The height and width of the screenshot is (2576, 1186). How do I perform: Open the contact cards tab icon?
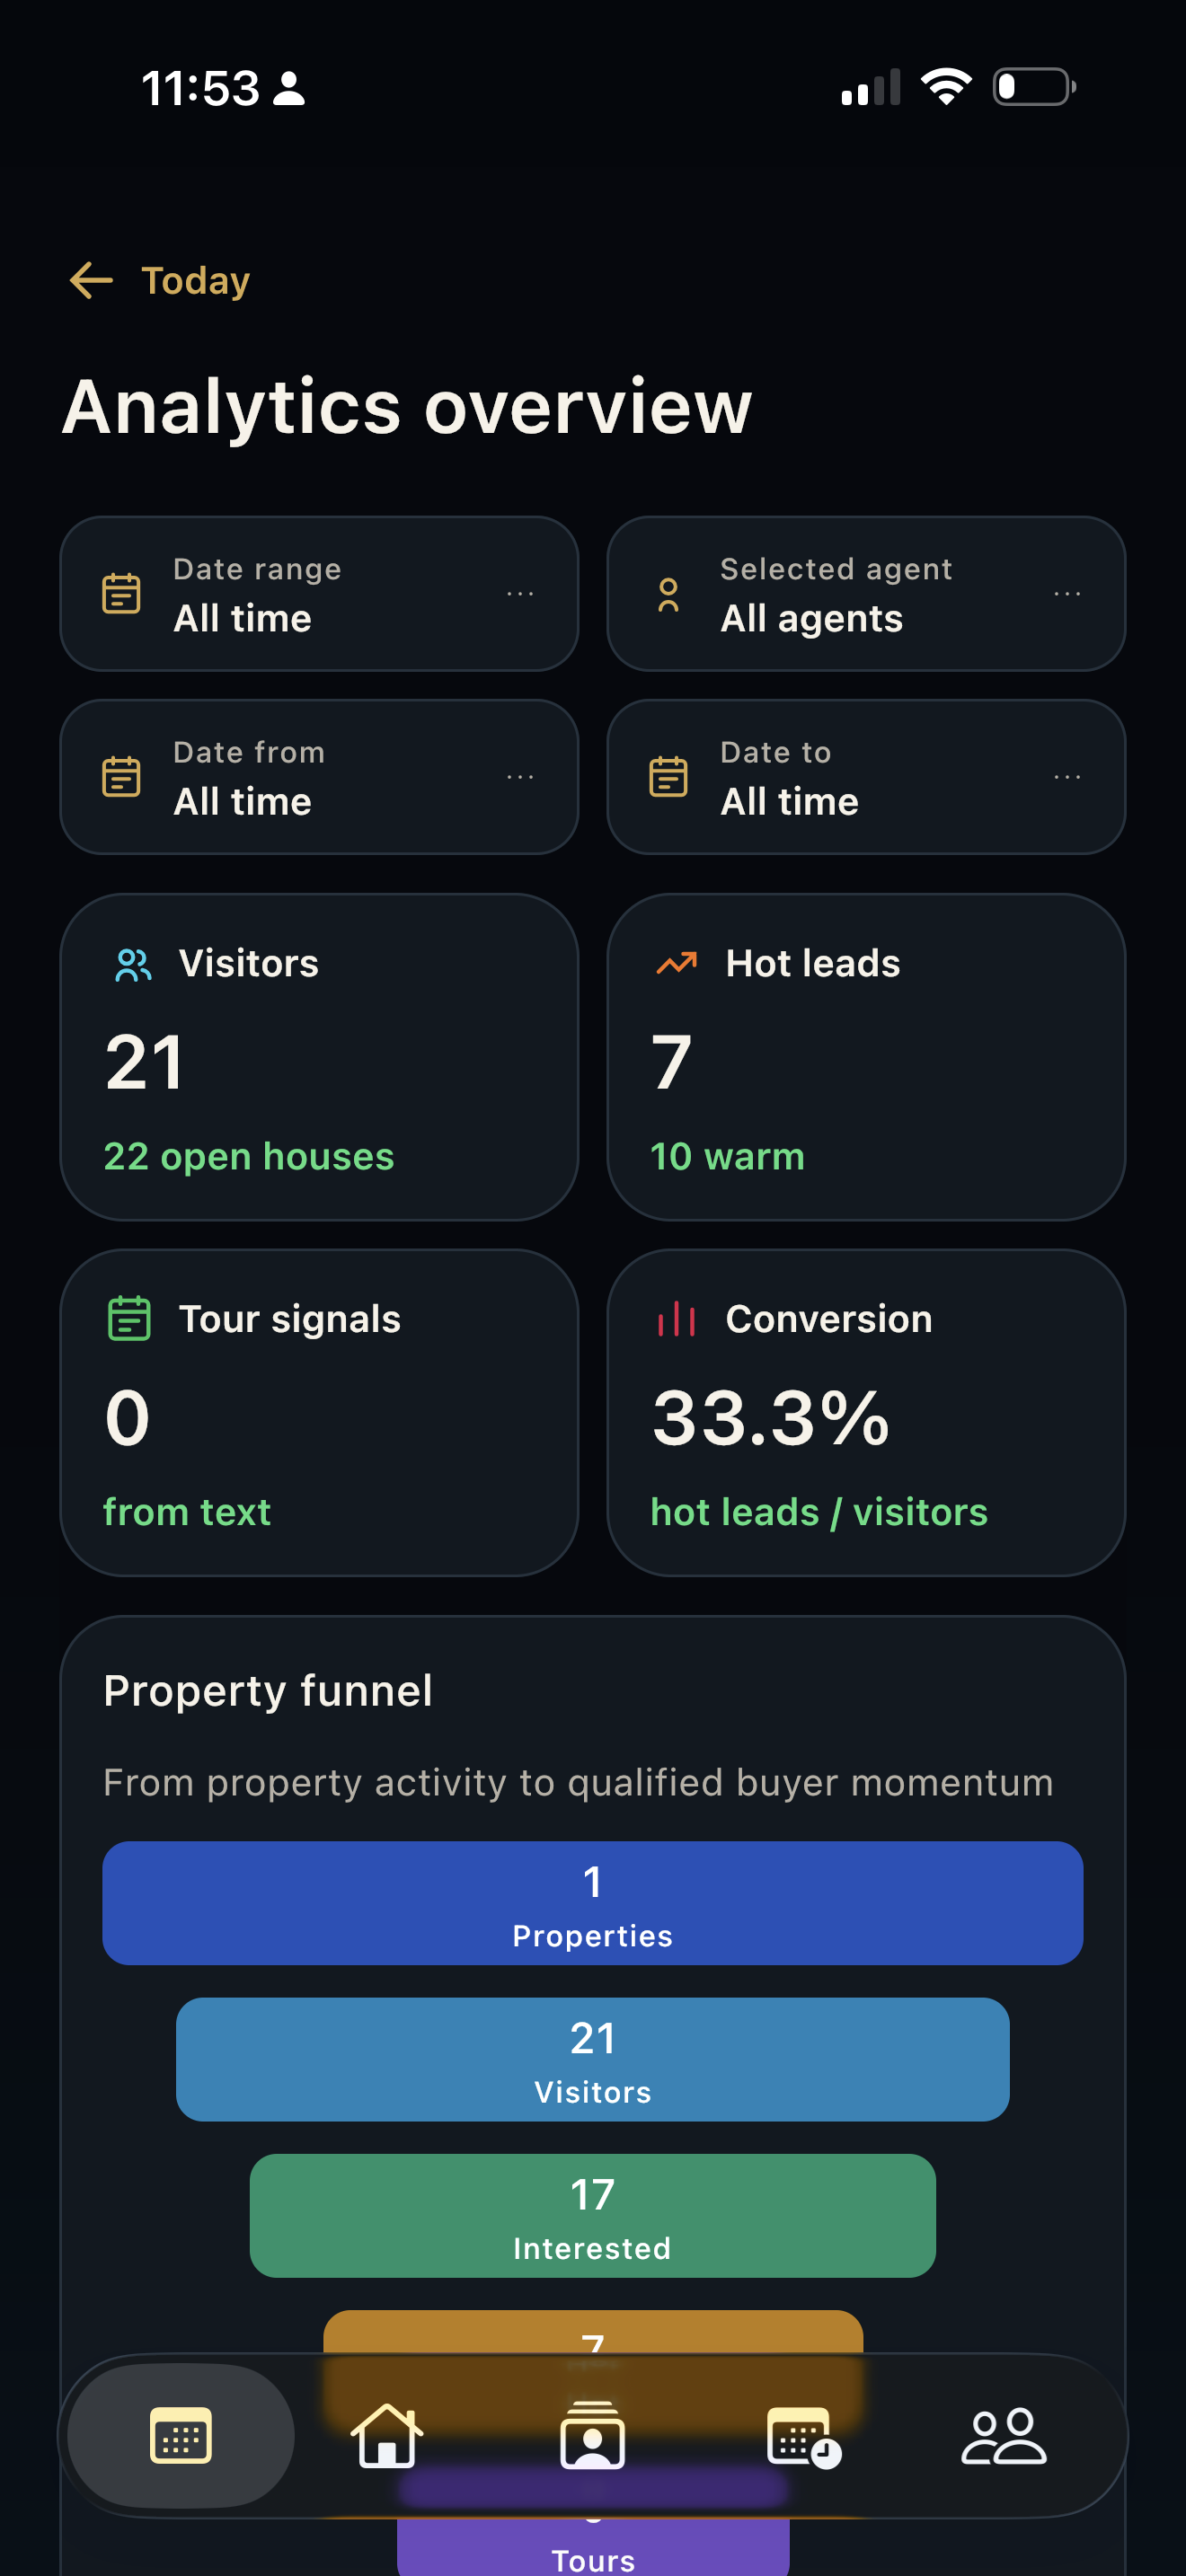coord(593,2435)
